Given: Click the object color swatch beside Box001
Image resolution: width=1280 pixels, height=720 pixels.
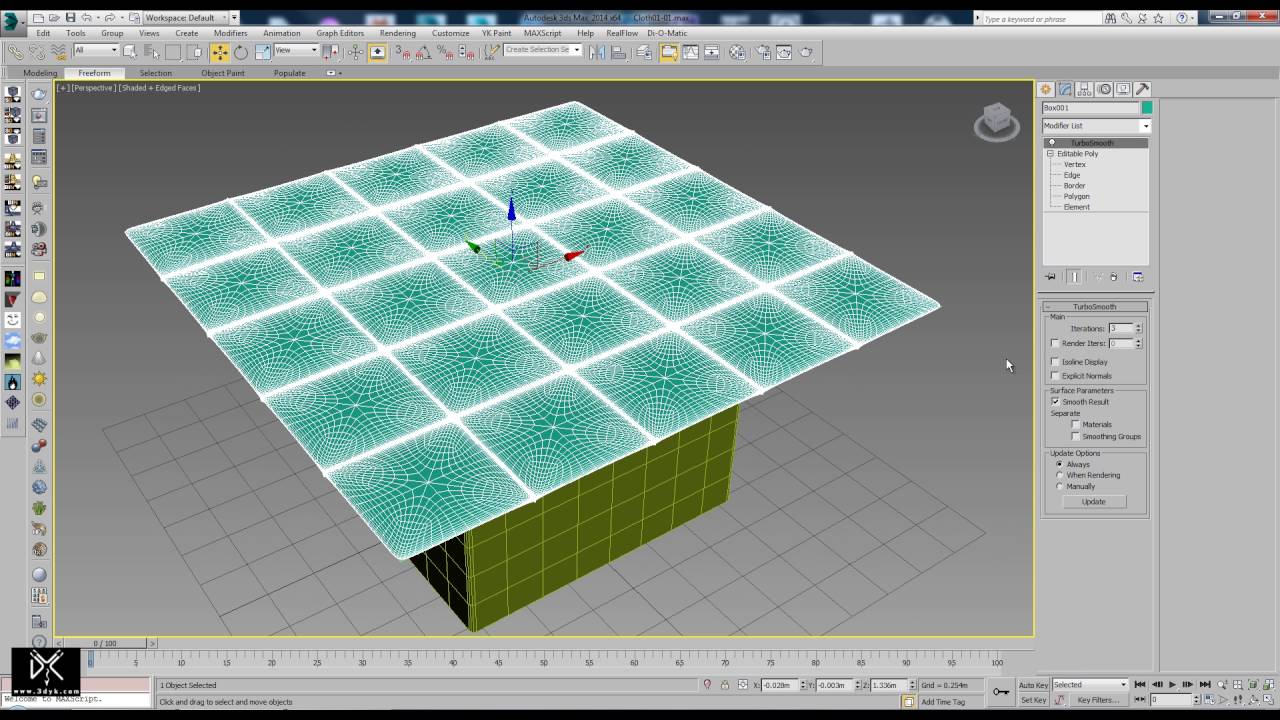Looking at the screenshot, I should (x=1147, y=108).
